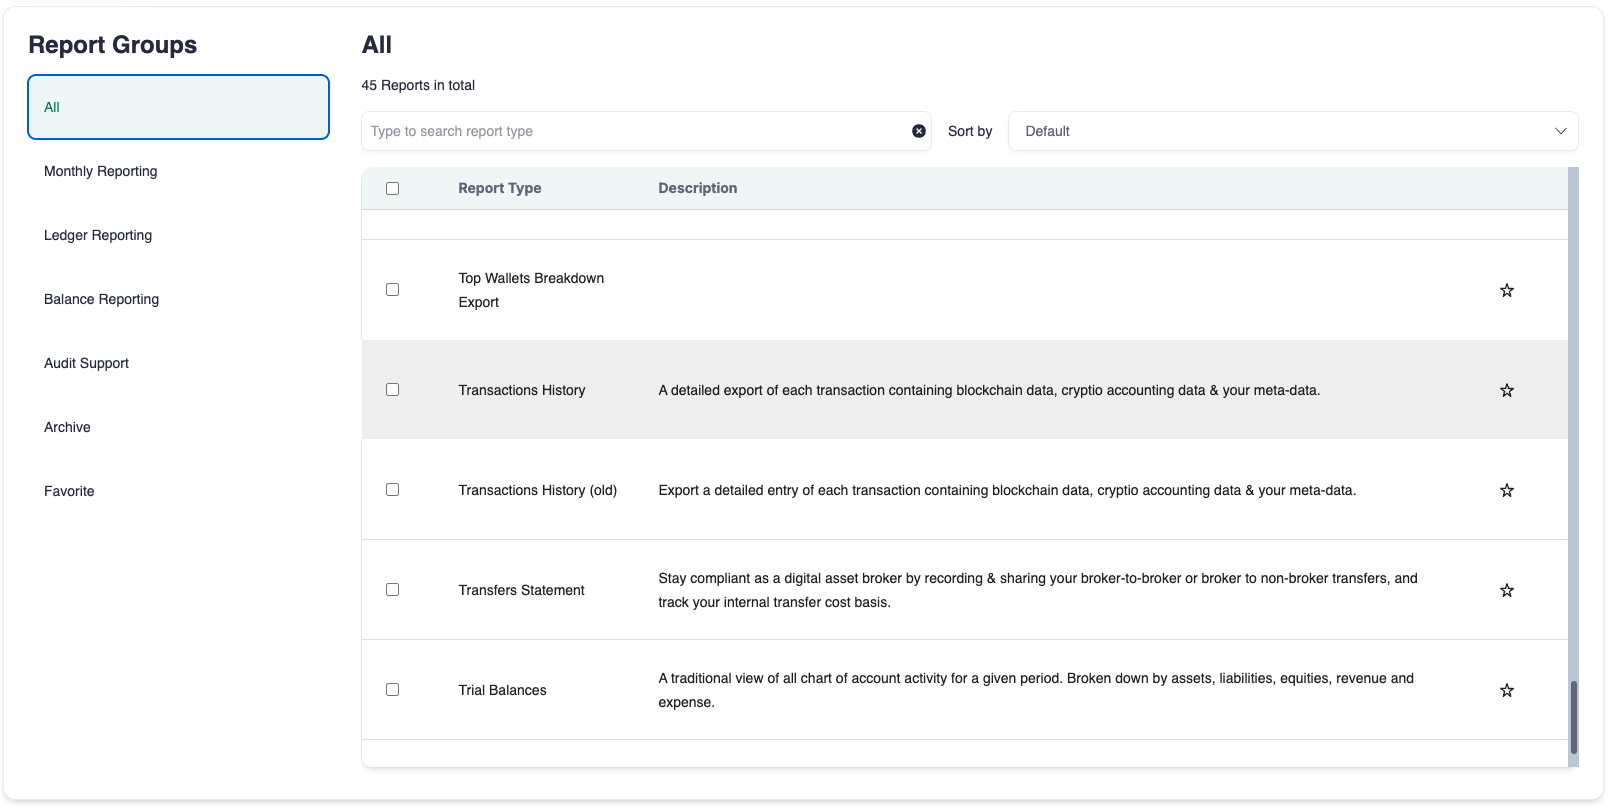Click the Sort by chevron arrow
This screenshot has height=807, width=1610.
[1560, 131]
